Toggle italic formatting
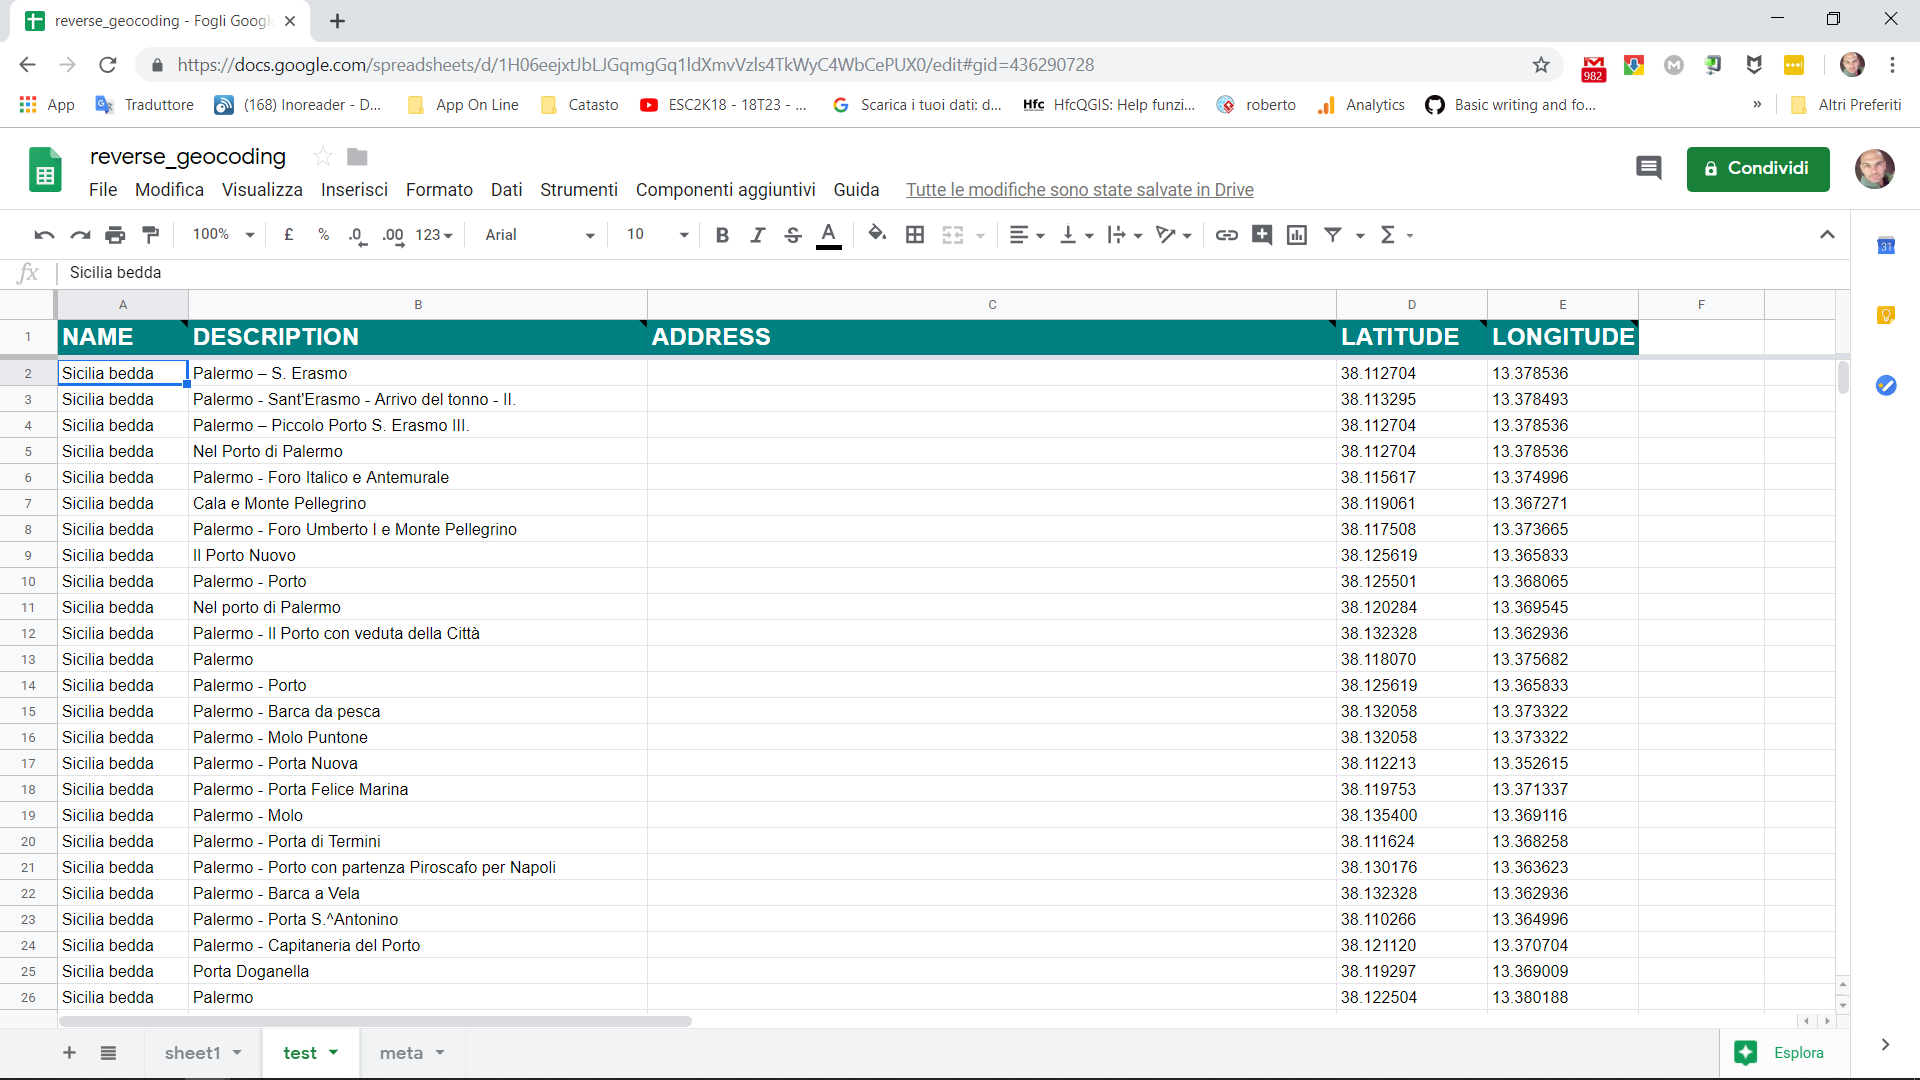1920x1080 pixels. click(757, 235)
